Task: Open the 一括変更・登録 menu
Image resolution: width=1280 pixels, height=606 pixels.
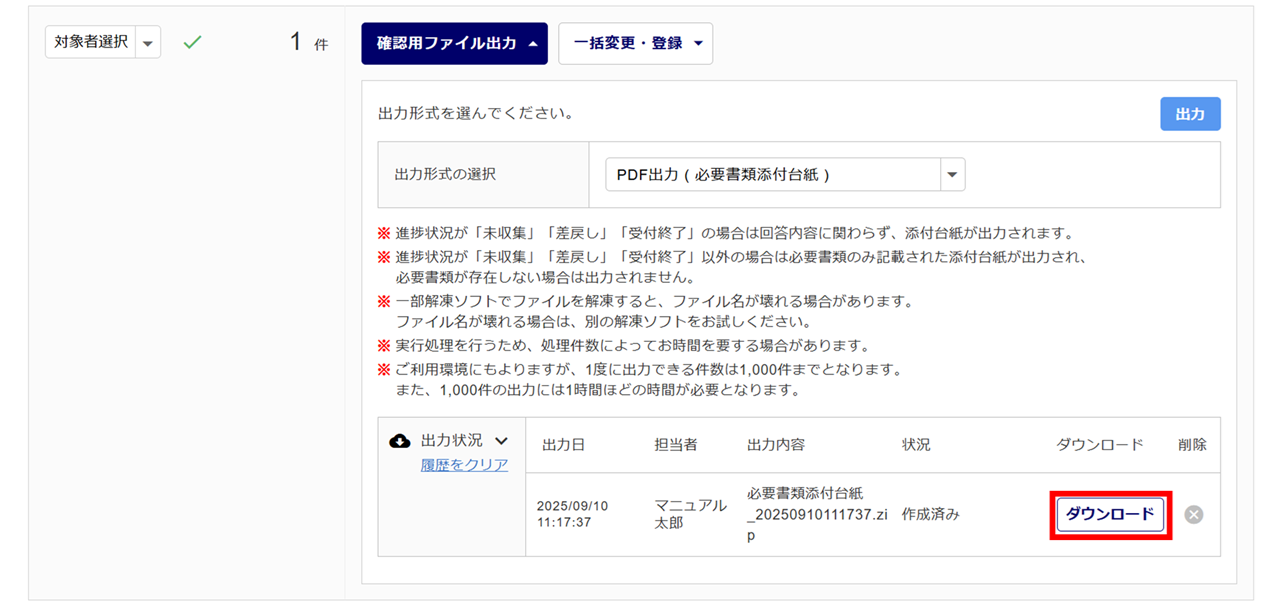Action: click(635, 44)
